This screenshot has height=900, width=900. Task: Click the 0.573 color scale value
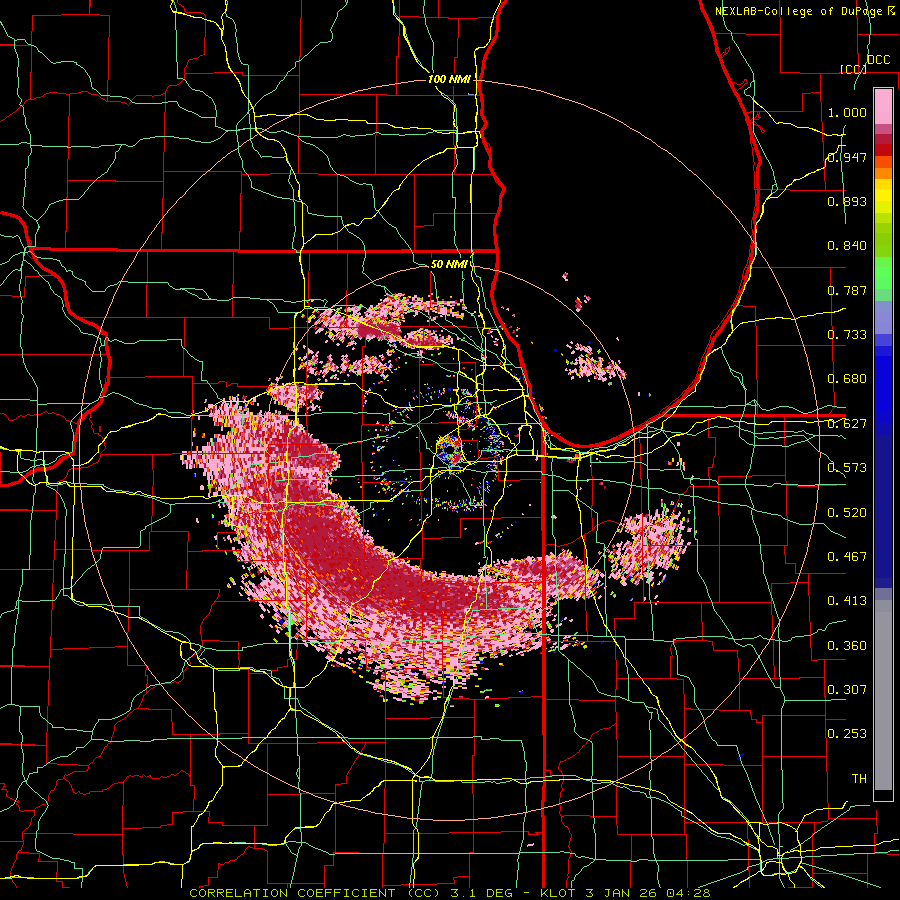coord(847,468)
